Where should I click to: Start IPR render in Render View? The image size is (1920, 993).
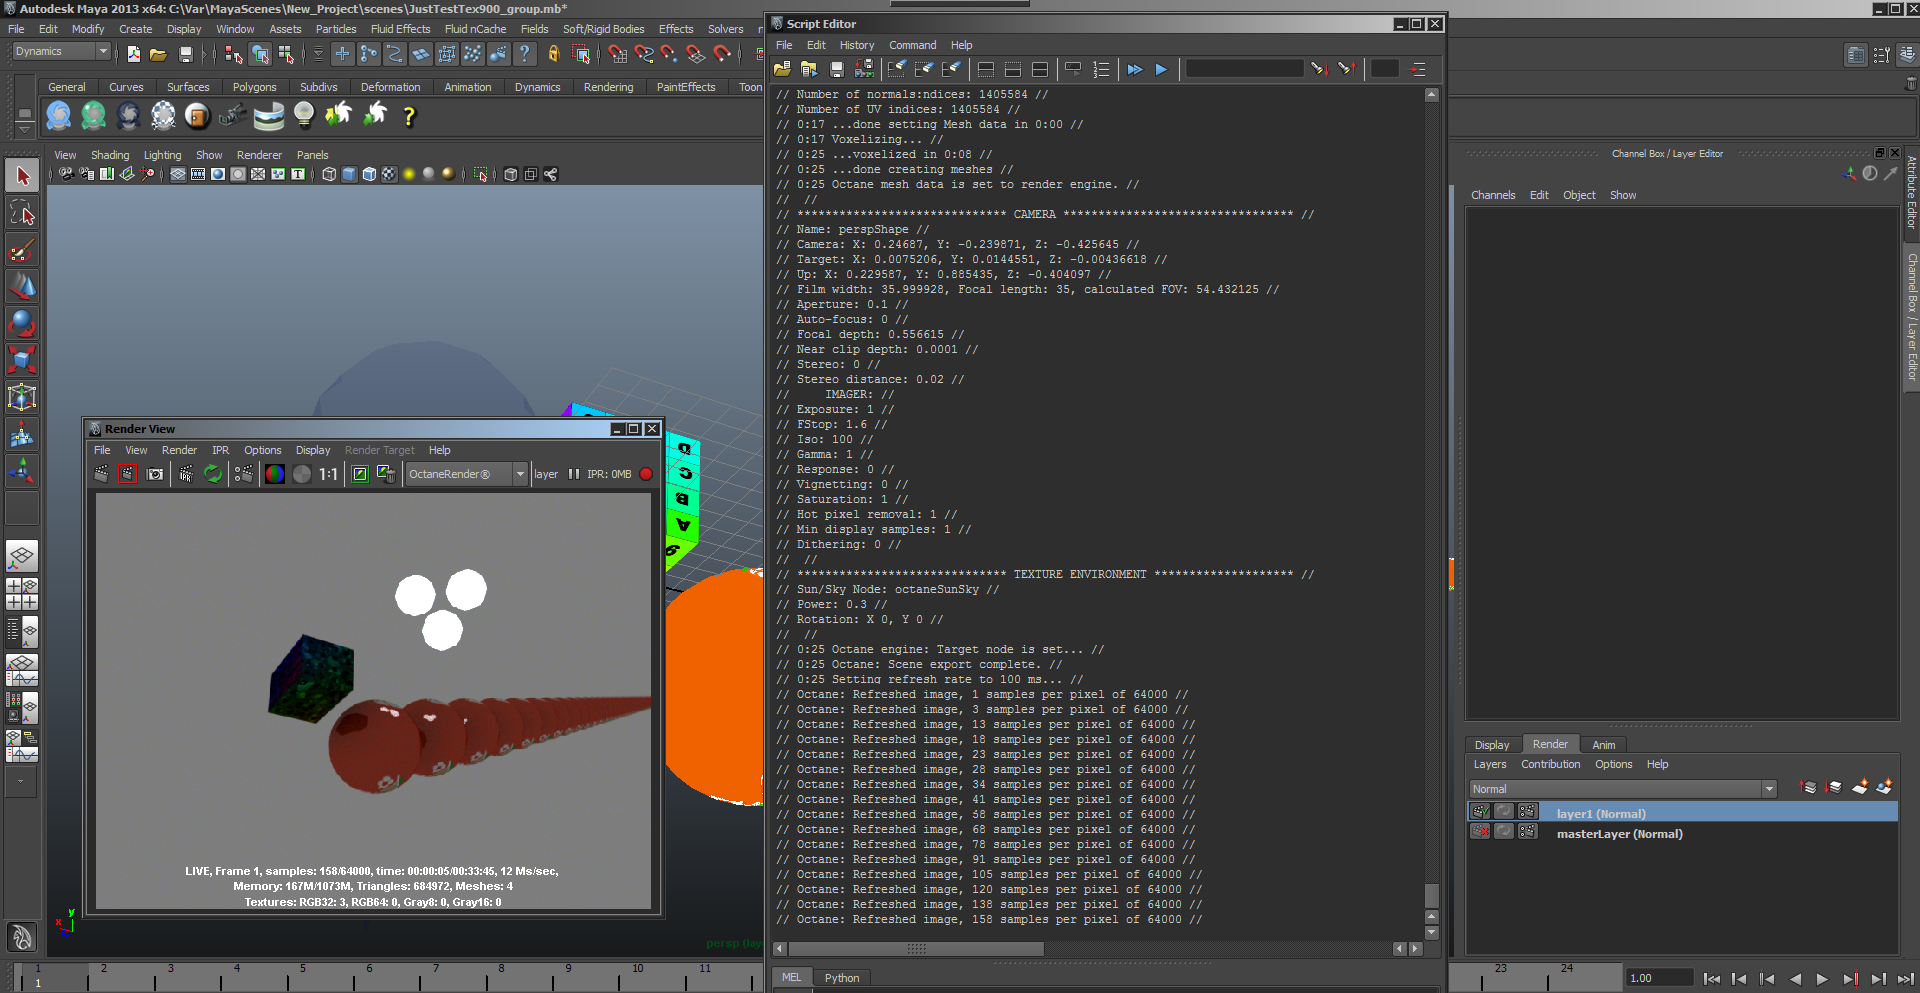(x=186, y=474)
